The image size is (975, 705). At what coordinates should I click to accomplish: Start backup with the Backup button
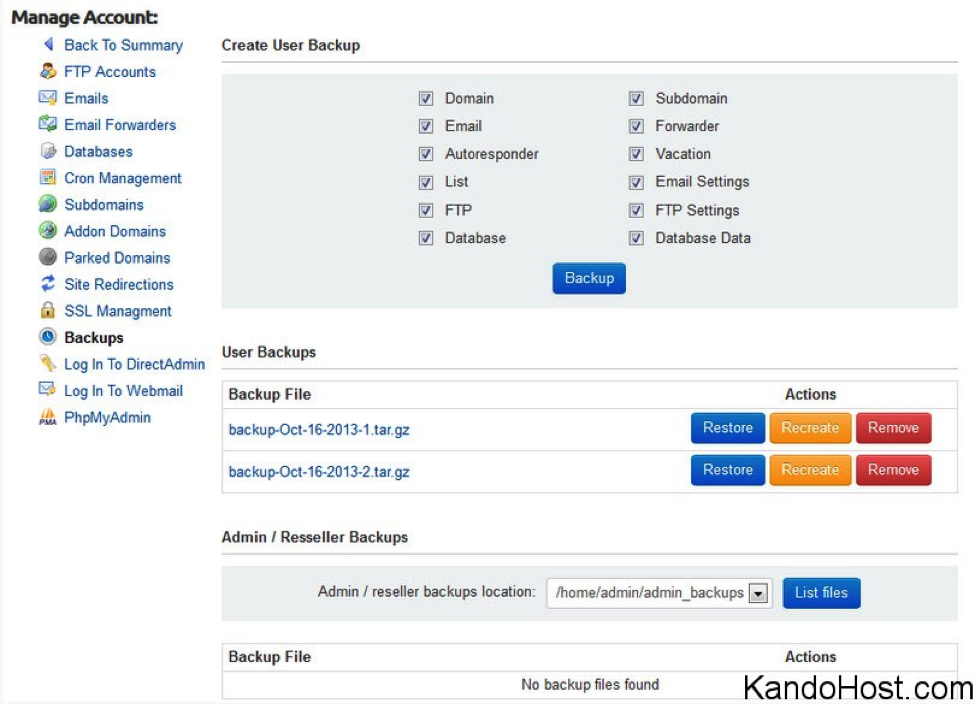(589, 278)
